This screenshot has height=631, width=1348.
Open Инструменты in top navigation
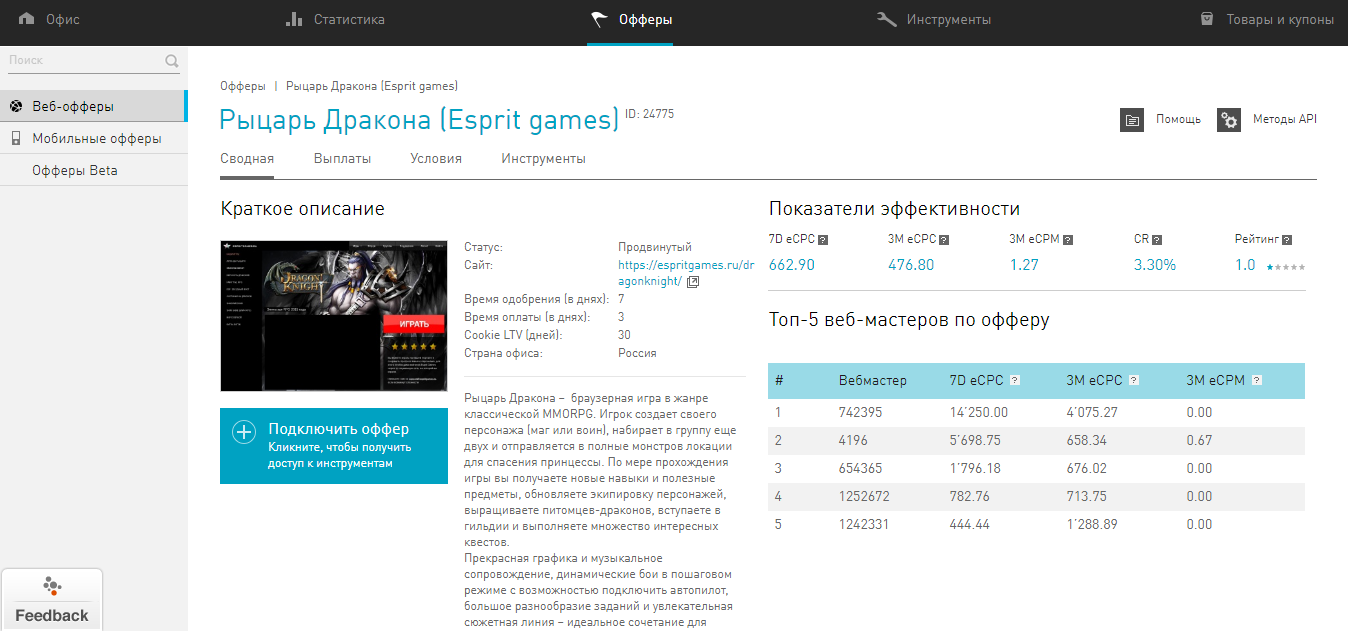934,20
